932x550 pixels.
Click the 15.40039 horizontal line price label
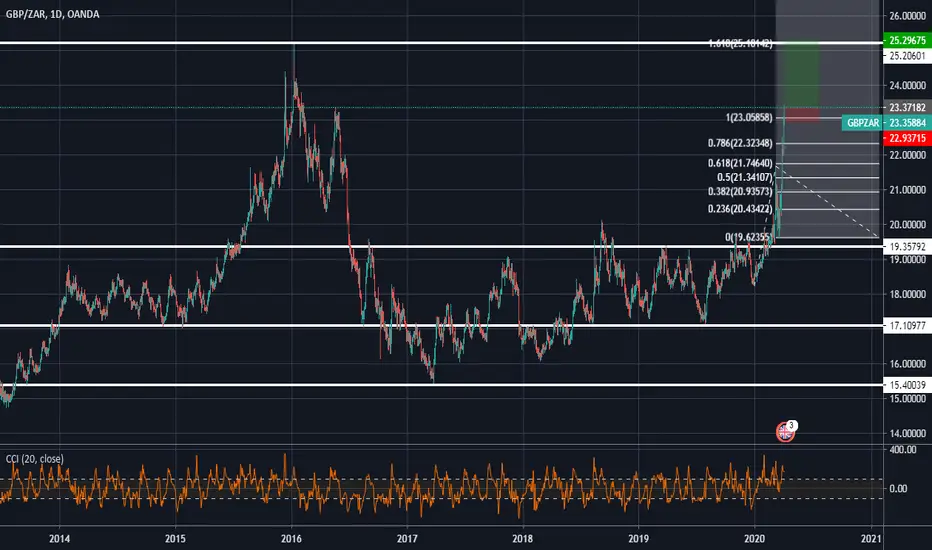[907, 385]
